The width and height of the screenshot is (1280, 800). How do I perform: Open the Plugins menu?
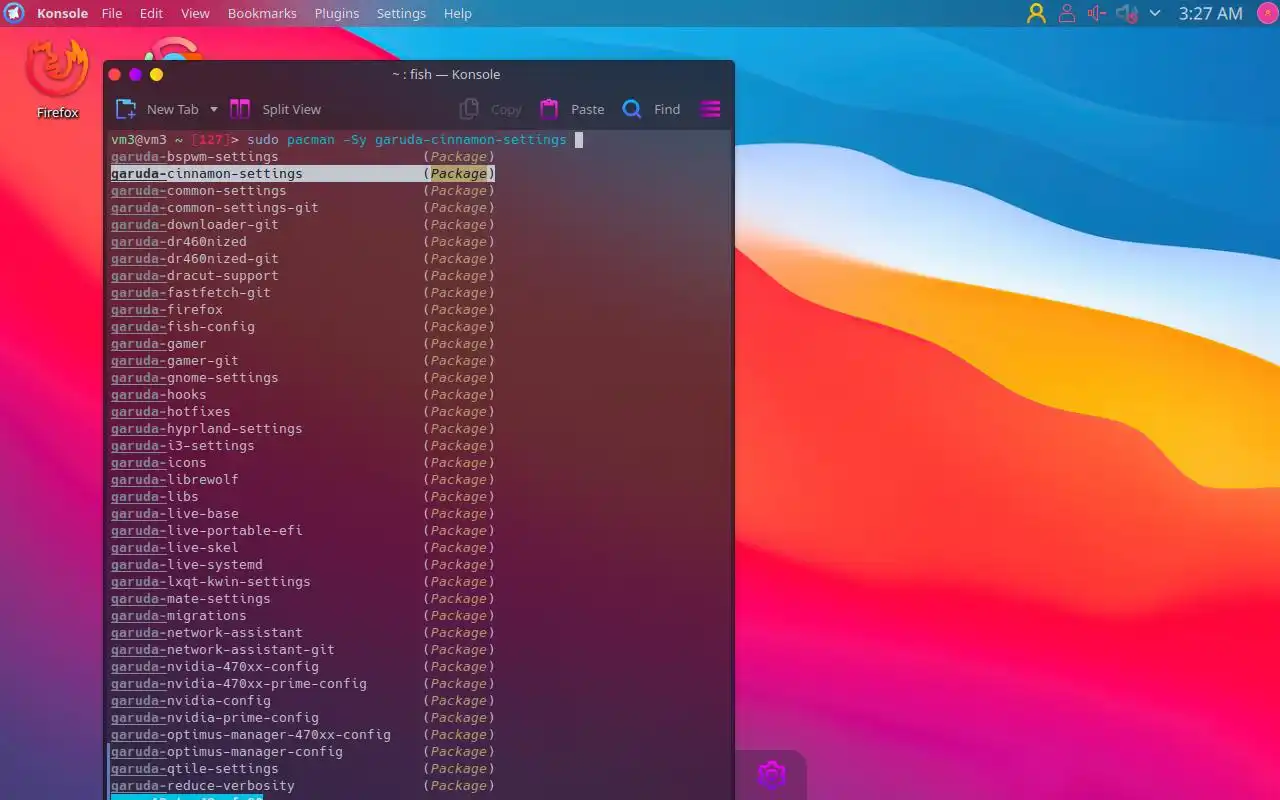pos(337,13)
